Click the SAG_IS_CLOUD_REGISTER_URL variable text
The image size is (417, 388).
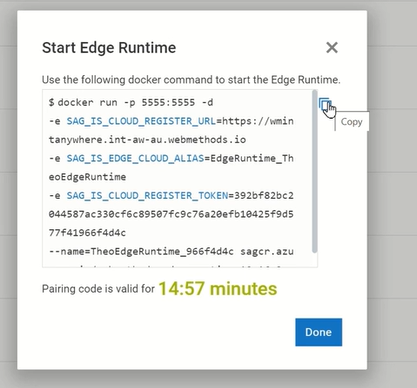(x=141, y=121)
